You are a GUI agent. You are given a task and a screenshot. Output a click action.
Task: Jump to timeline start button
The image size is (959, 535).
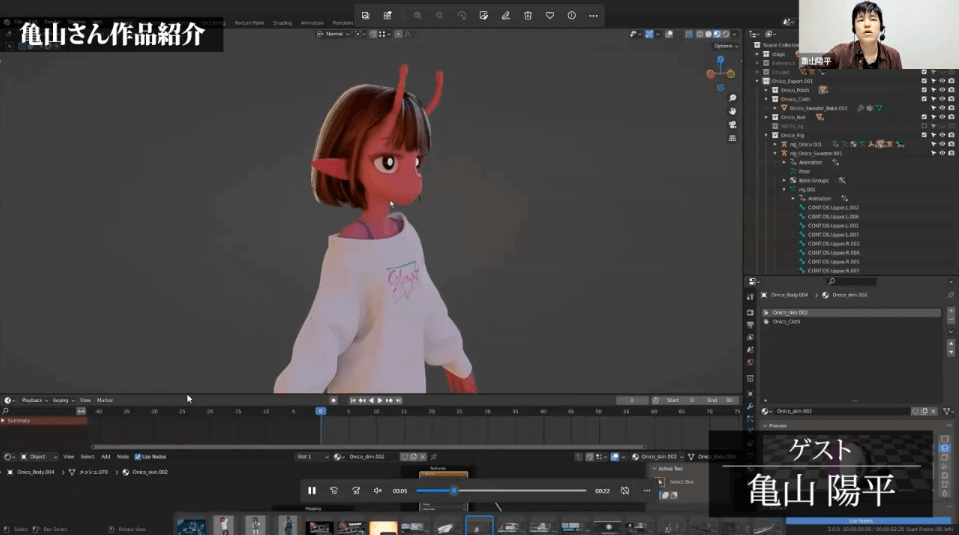353,400
